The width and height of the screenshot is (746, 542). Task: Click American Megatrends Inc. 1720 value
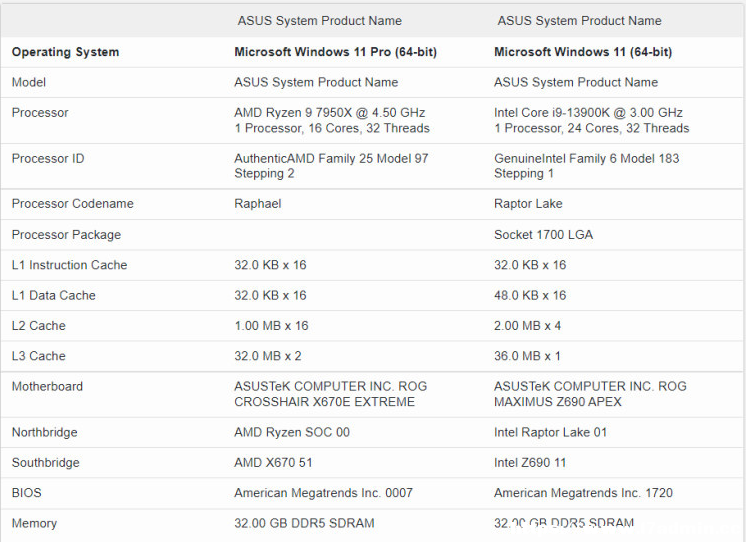pos(583,493)
